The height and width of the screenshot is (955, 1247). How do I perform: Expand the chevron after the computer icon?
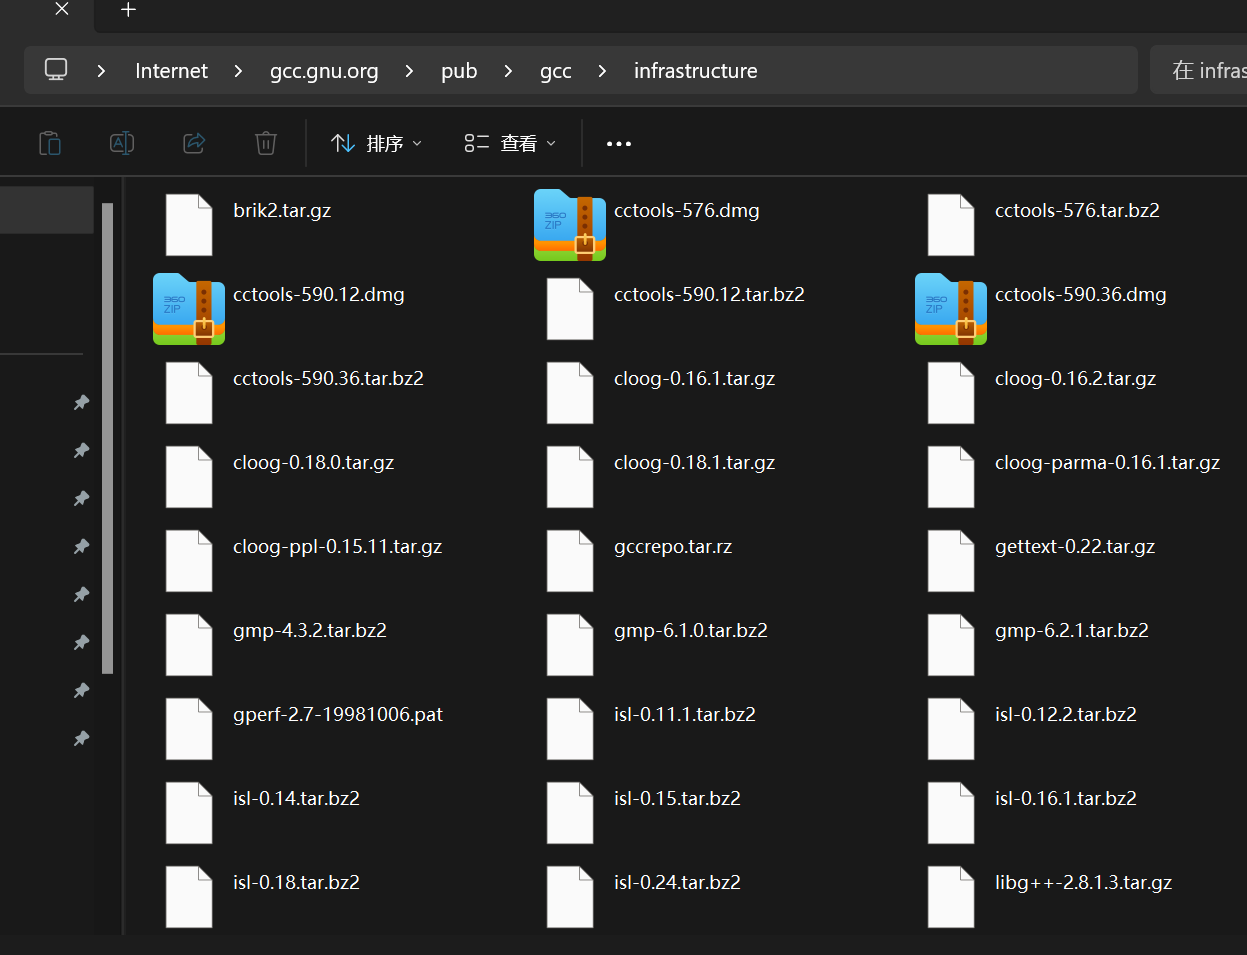[x=102, y=71]
